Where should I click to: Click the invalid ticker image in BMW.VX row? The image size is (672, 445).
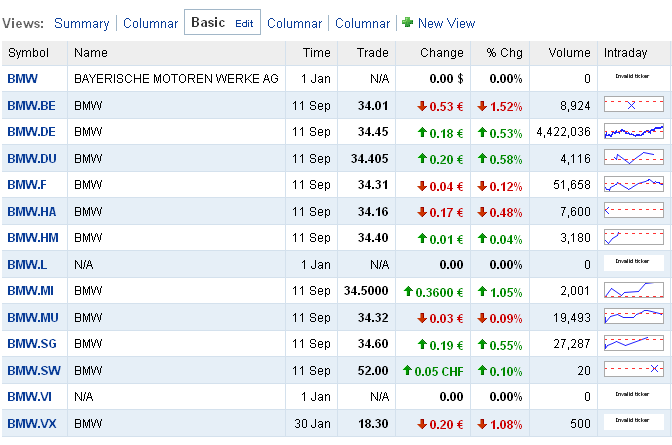633,421
